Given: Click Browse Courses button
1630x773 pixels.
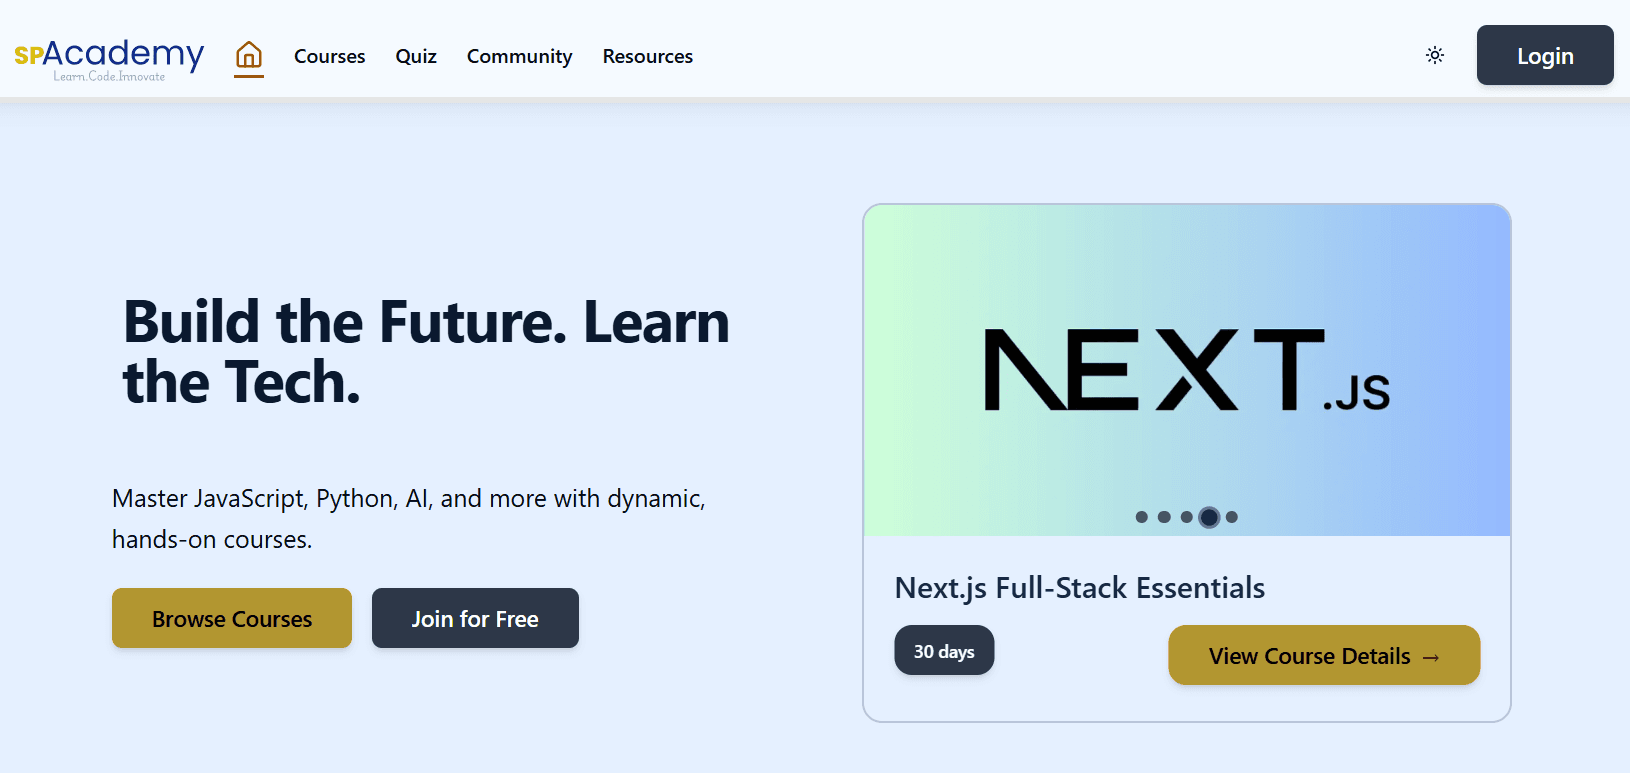Looking at the screenshot, I should [232, 618].
